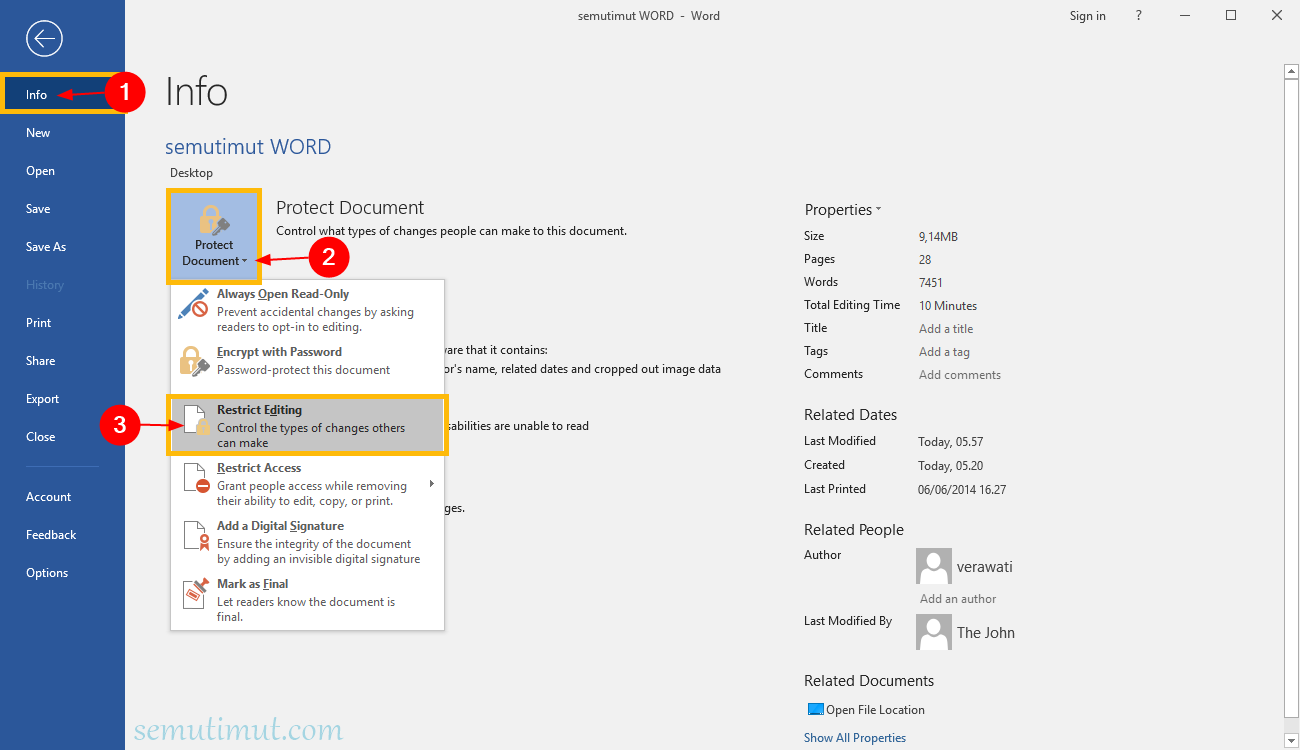Select Always Open Read-Only menu entry

tap(307, 310)
